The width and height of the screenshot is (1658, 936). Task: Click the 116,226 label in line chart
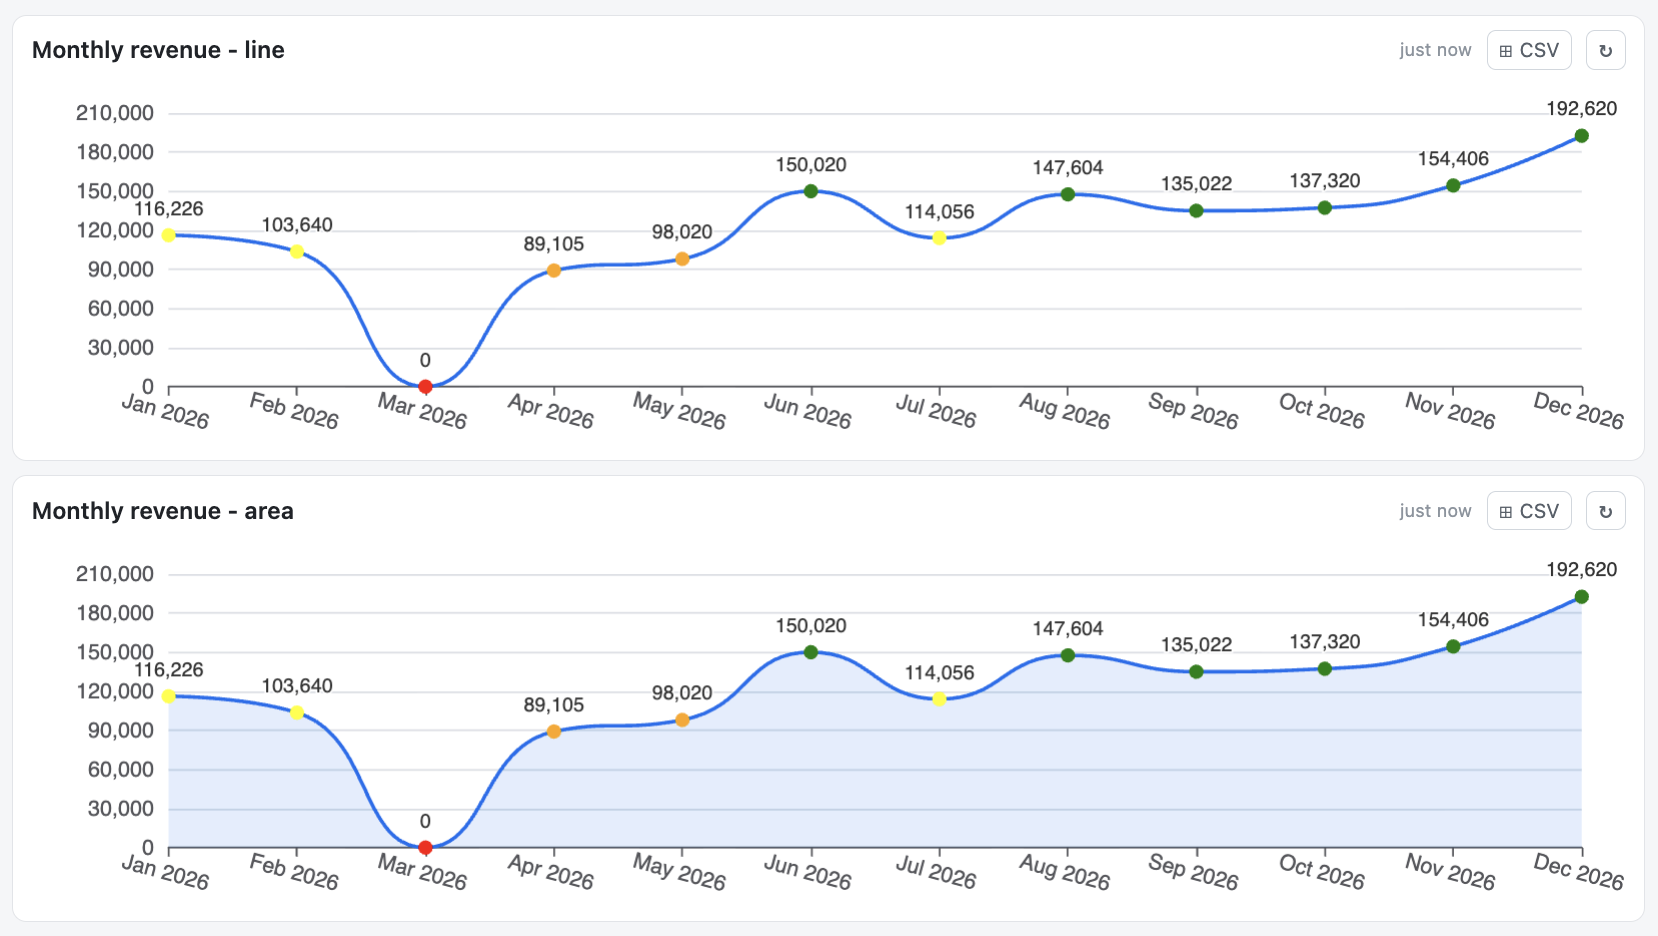point(169,209)
